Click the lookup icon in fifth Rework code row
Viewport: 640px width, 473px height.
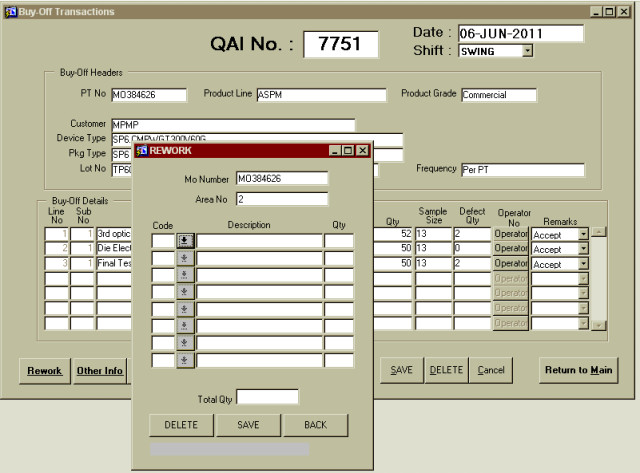click(x=185, y=309)
